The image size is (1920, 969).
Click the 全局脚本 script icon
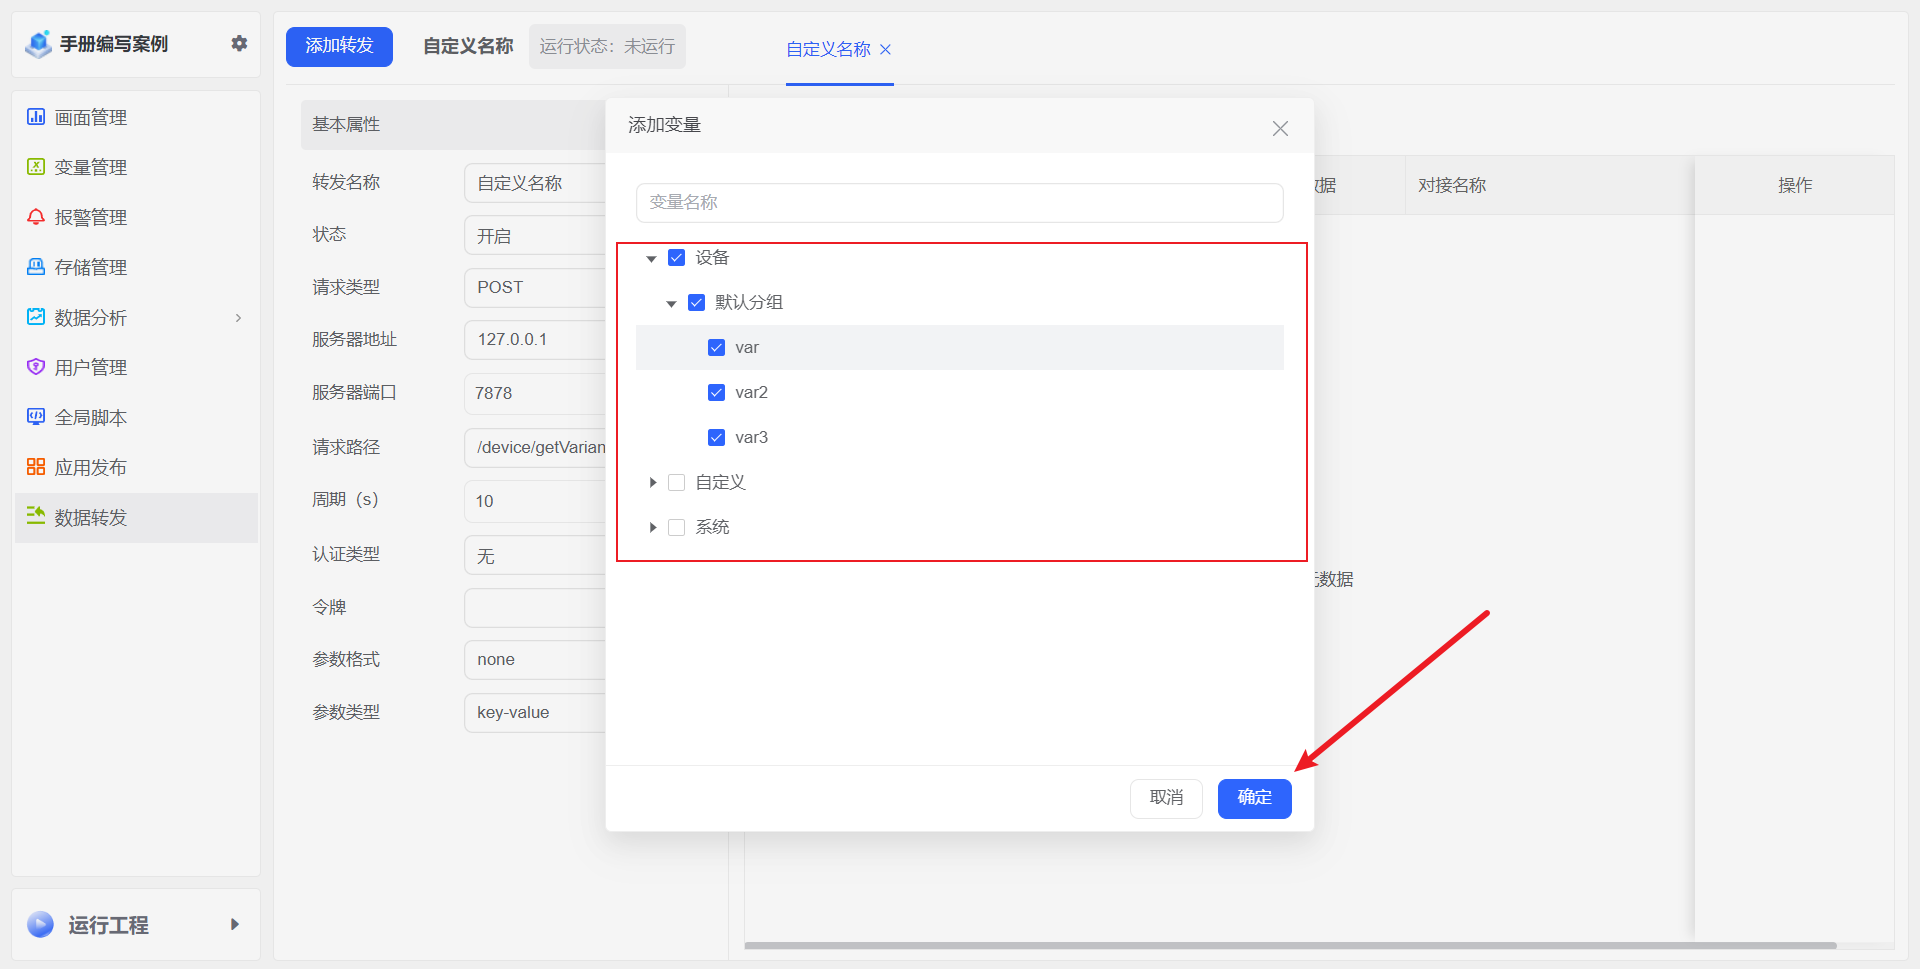36,417
